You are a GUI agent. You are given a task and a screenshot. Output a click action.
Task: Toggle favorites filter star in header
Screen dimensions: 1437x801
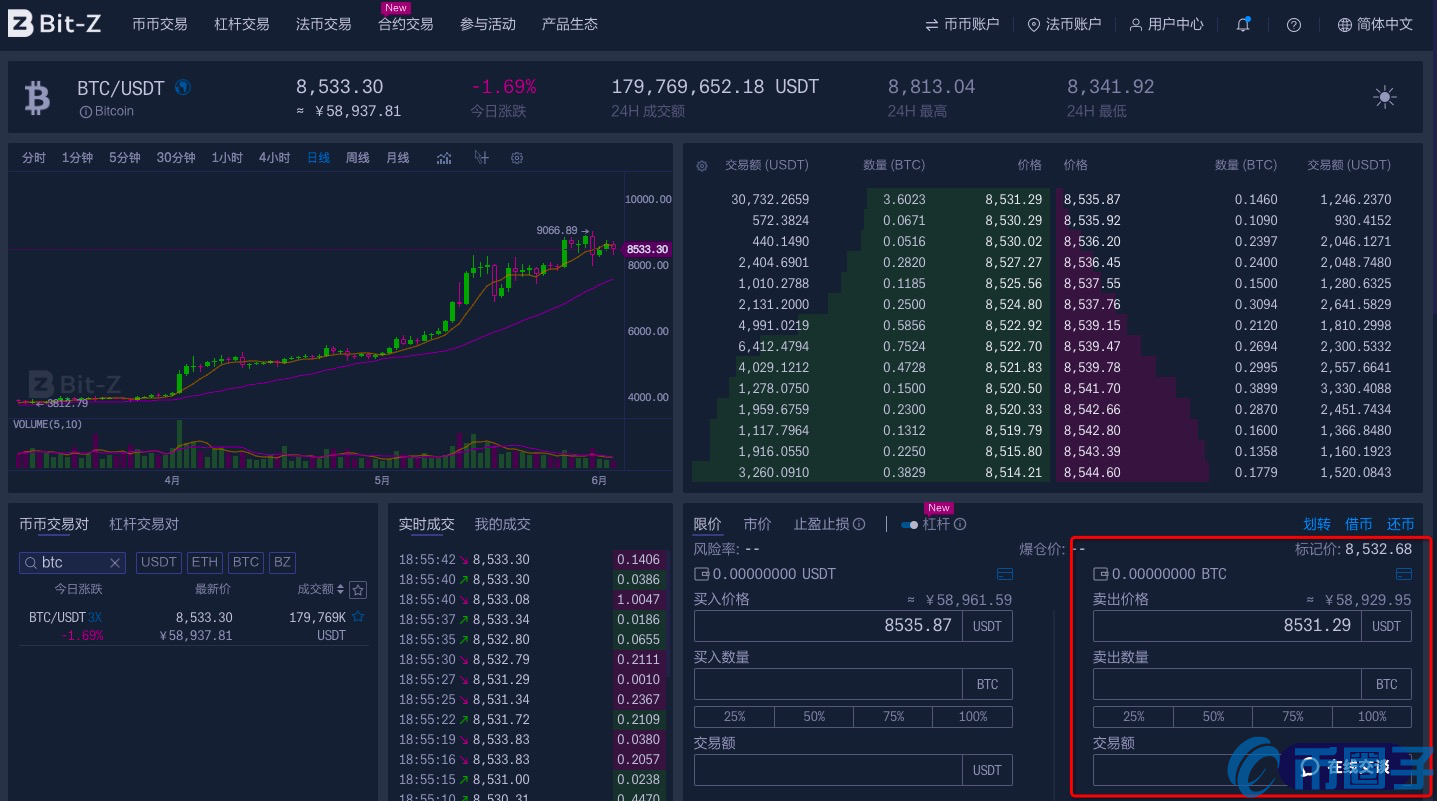[358, 590]
